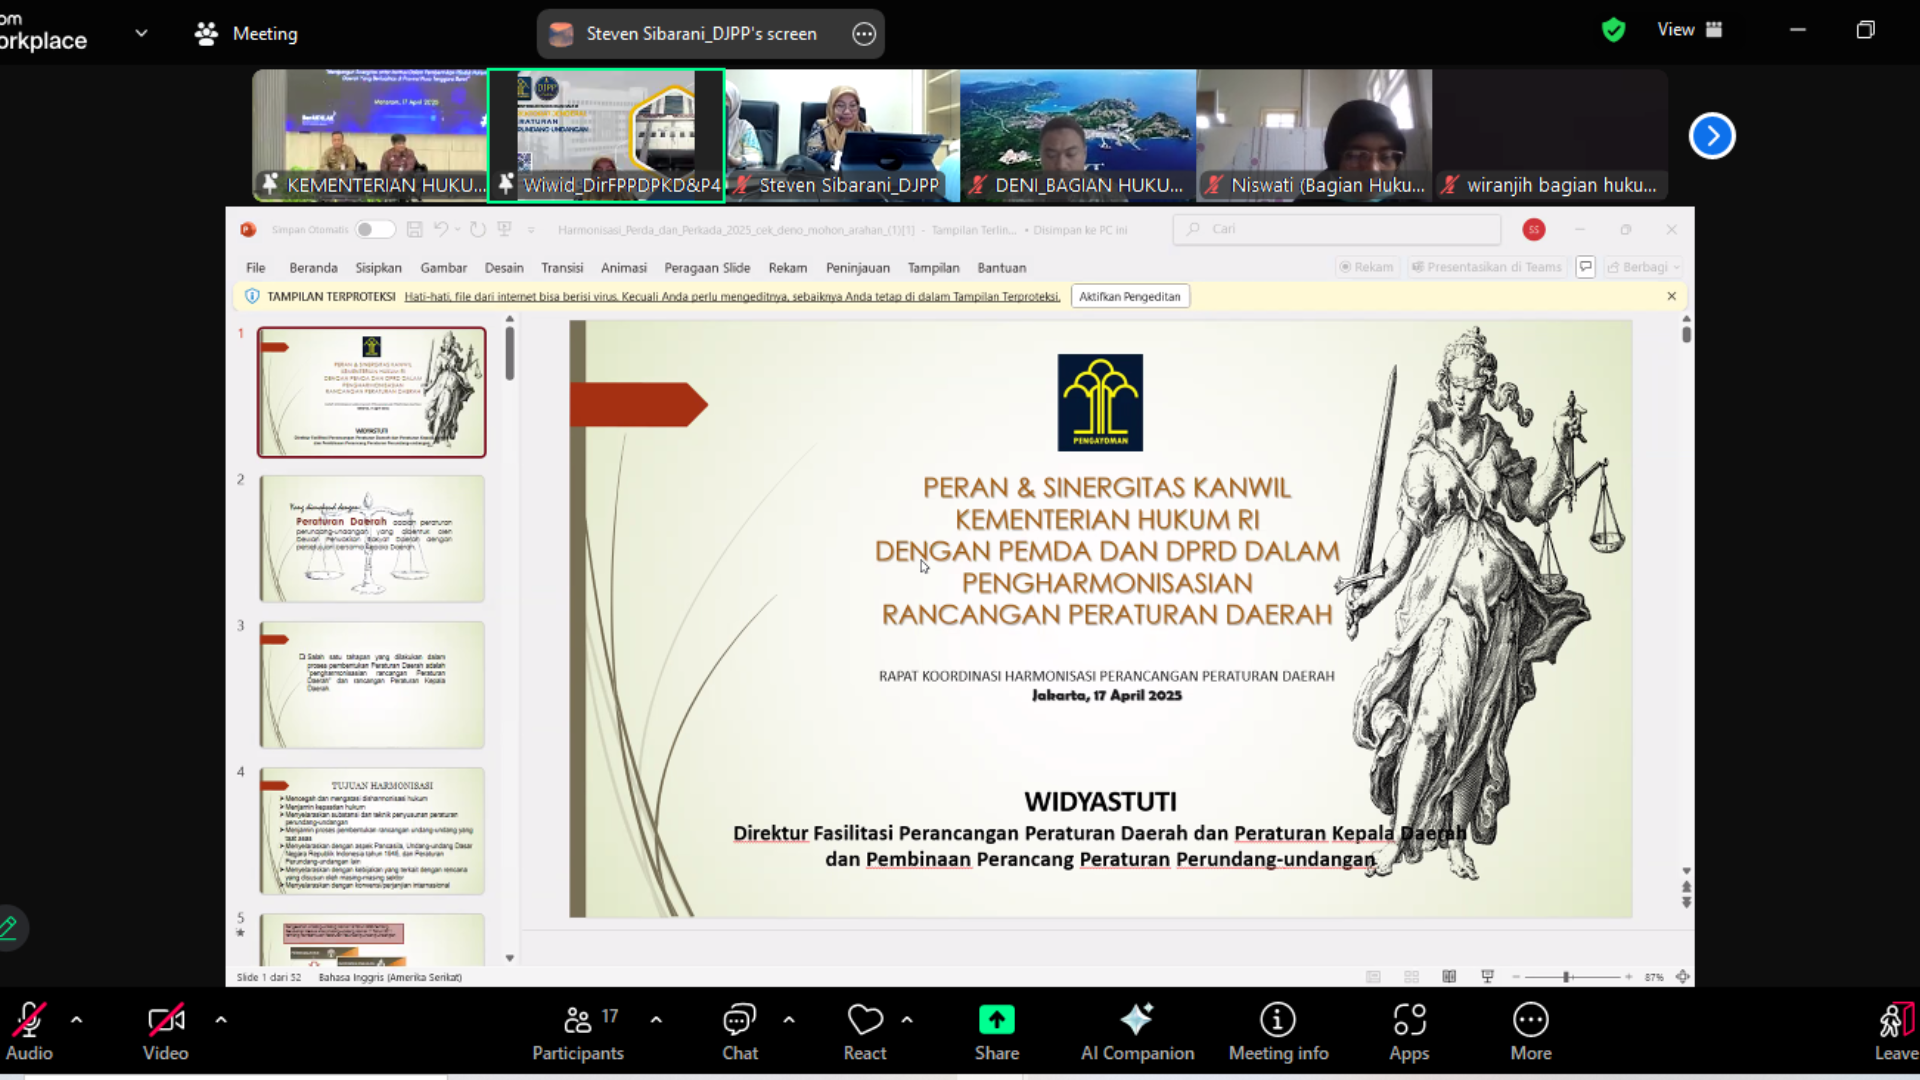Image resolution: width=1920 pixels, height=1080 pixels.
Task: Open the React heart icon
Action: (865, 1020)
